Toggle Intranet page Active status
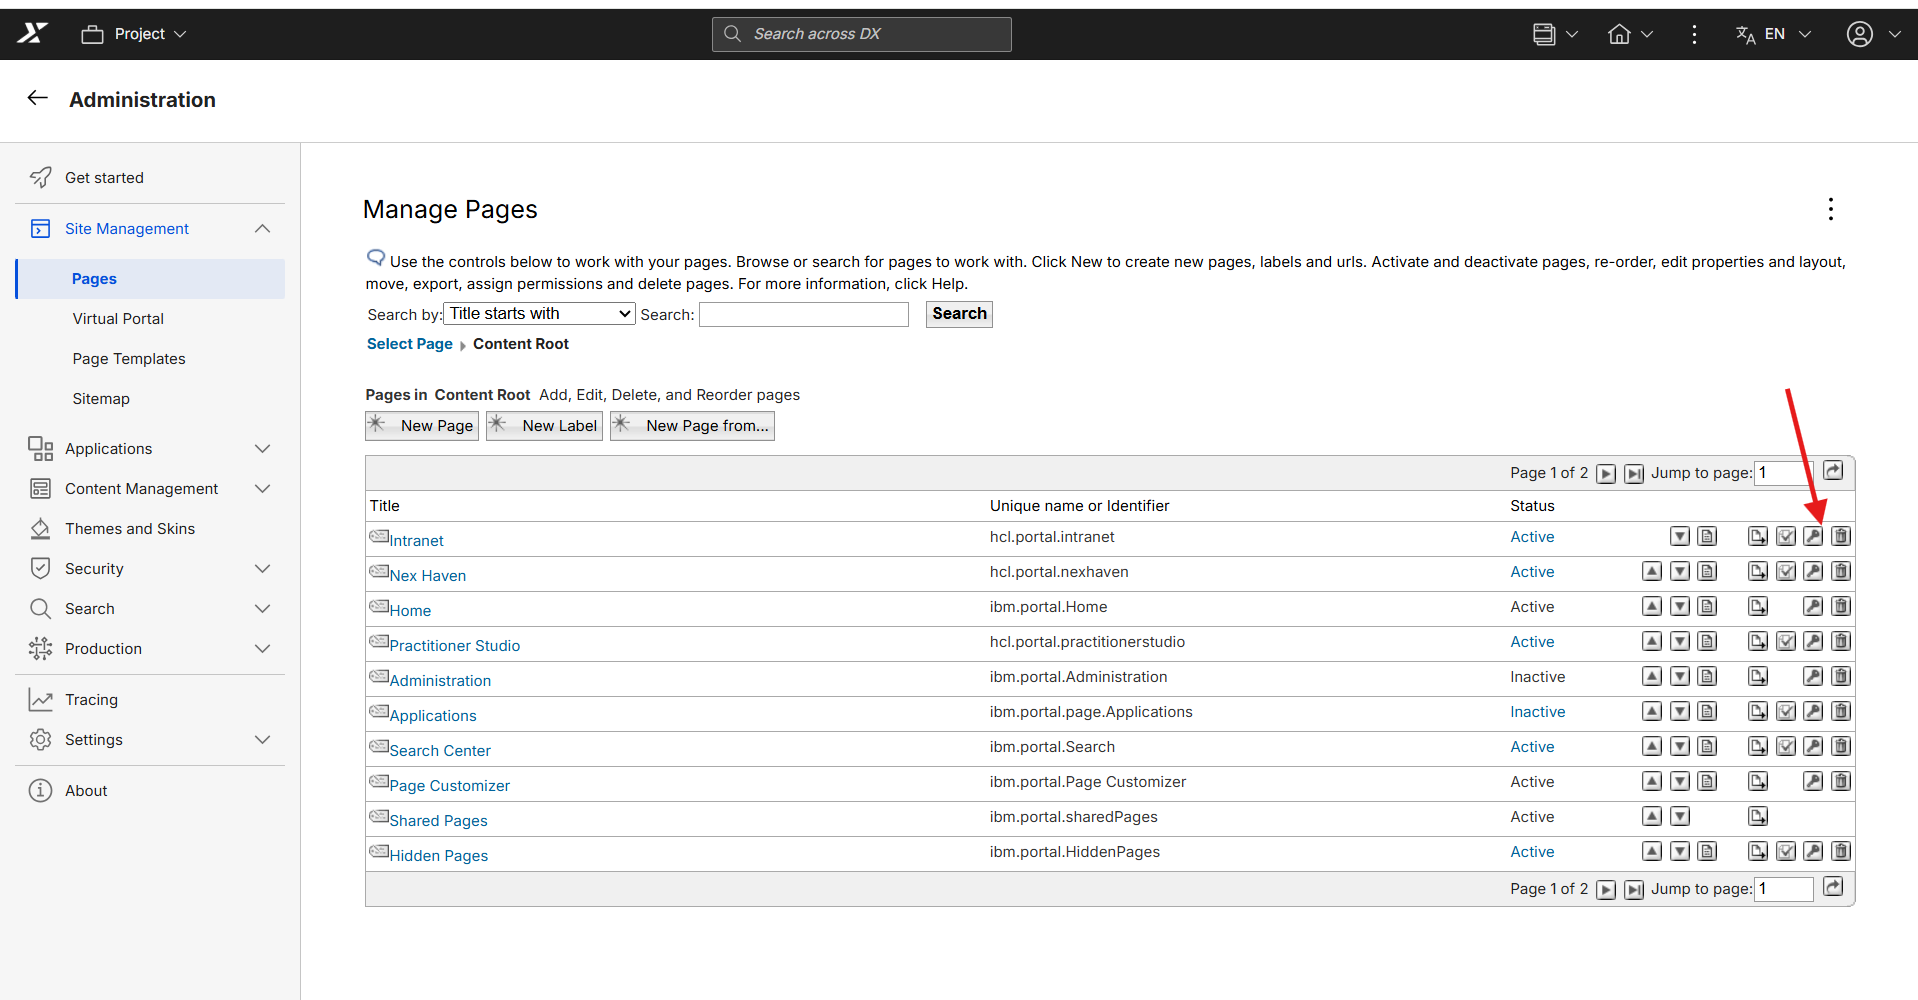This screenshot has width=1918, height=1000. point(1532,537)
